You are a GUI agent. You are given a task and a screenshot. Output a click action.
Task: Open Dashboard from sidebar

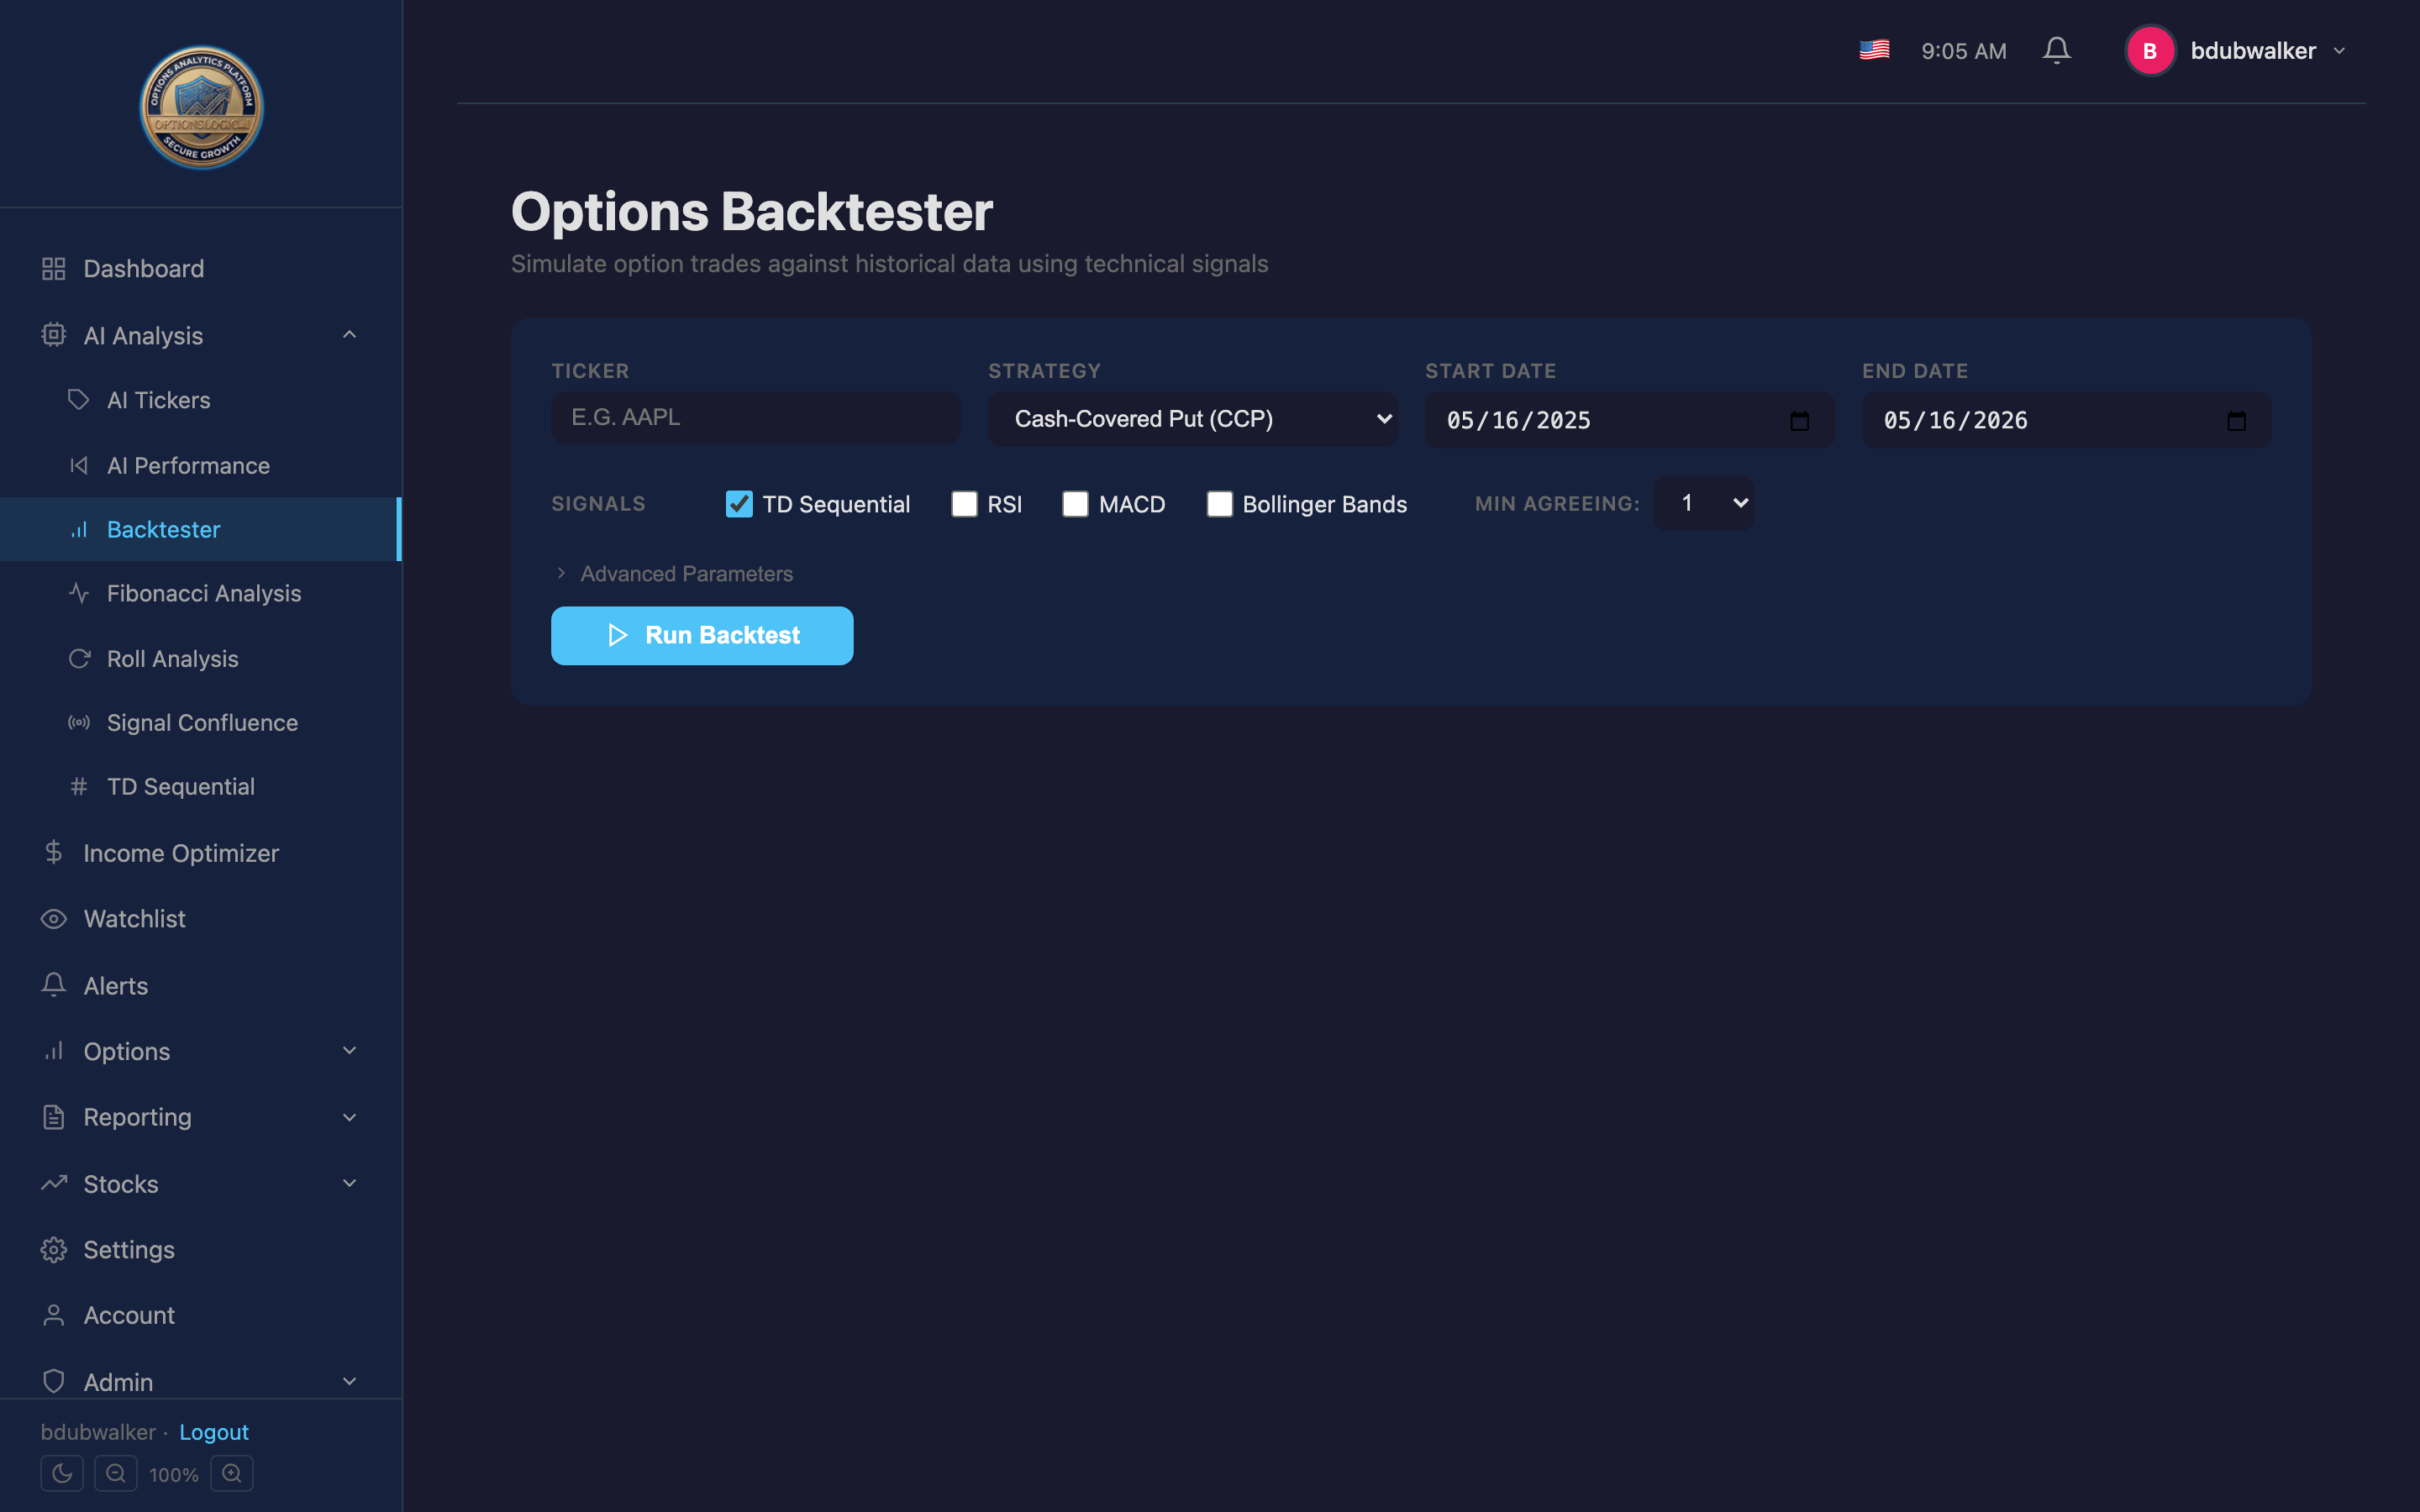pos(200,269)
